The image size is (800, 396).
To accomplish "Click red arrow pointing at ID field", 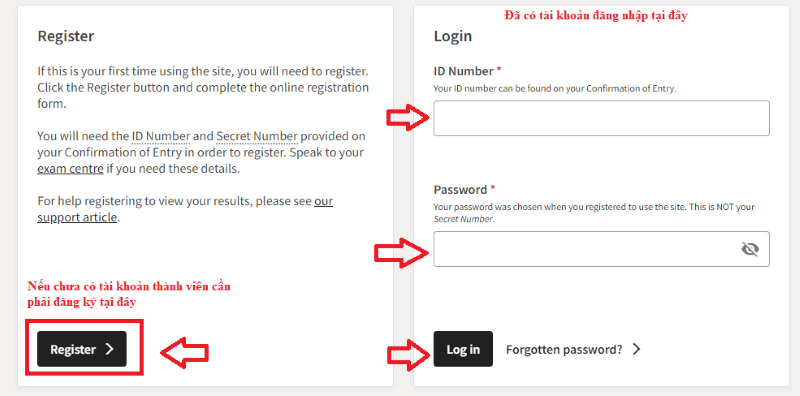I will pyautogui.click(x=407, y=118).
